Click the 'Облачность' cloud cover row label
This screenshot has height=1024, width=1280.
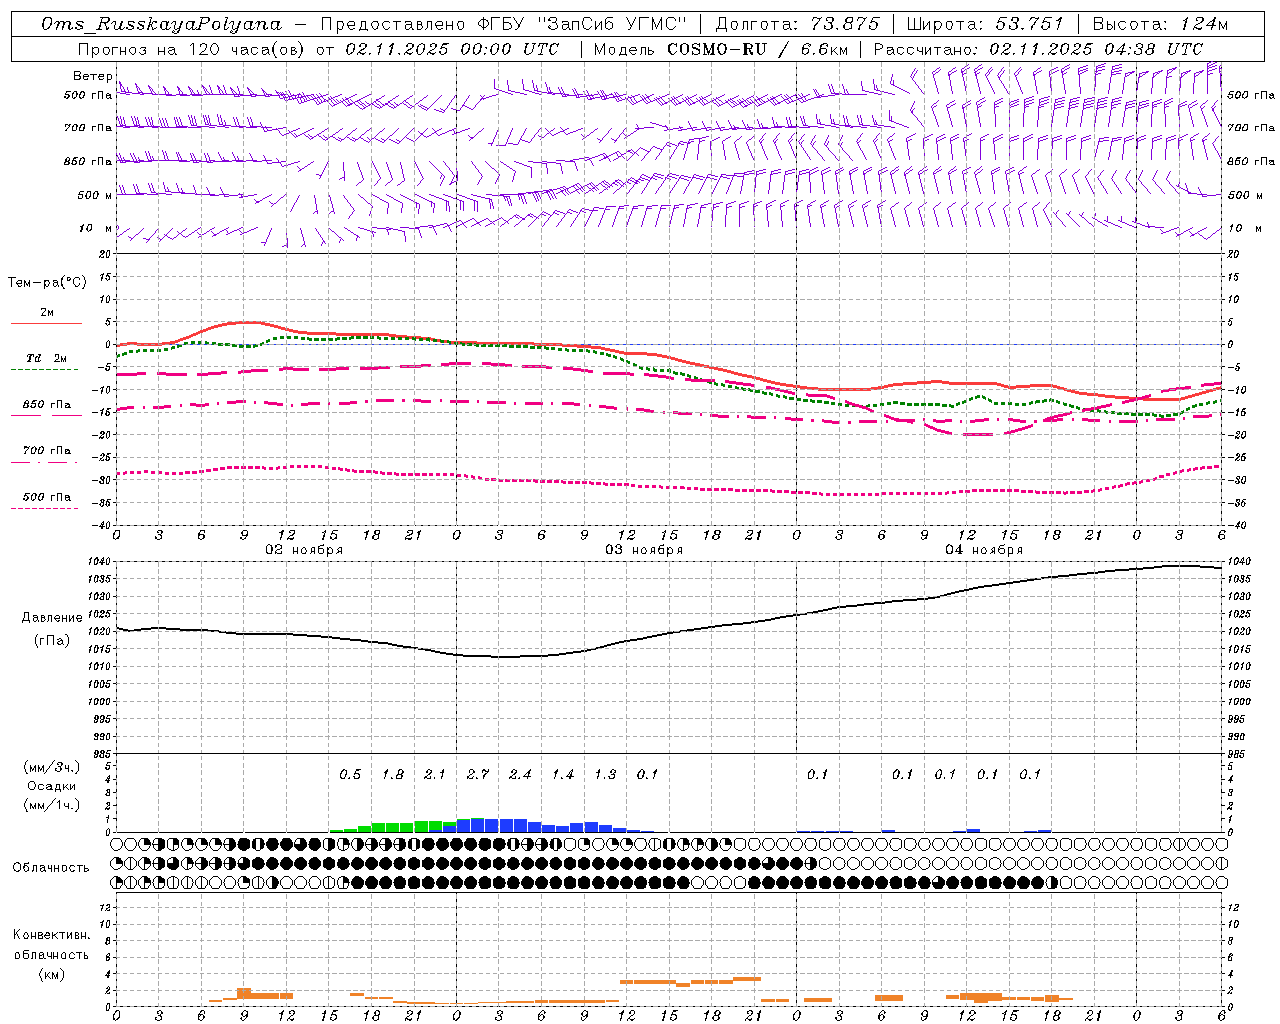(51, 868)
